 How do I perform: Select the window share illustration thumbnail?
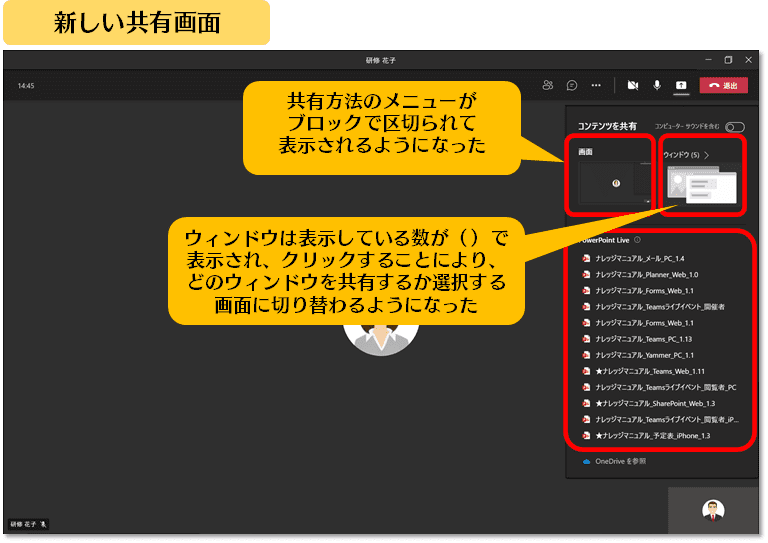pos(702,185)
